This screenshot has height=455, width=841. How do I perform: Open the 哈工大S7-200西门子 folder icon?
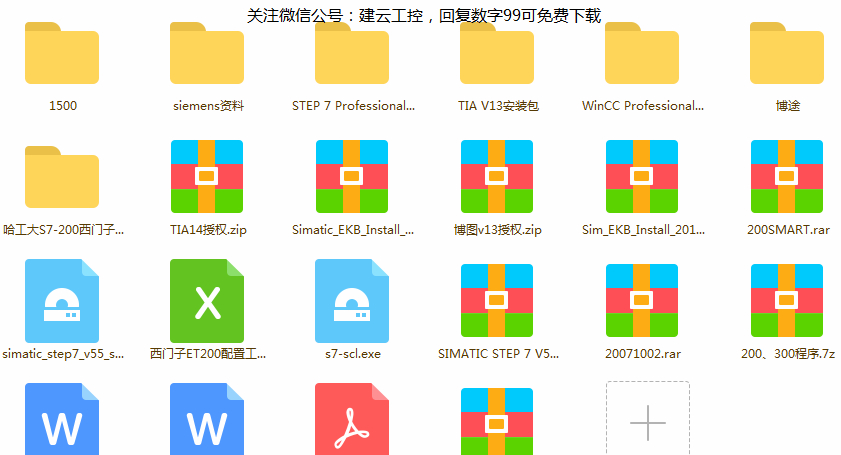[x=62, y=177]
